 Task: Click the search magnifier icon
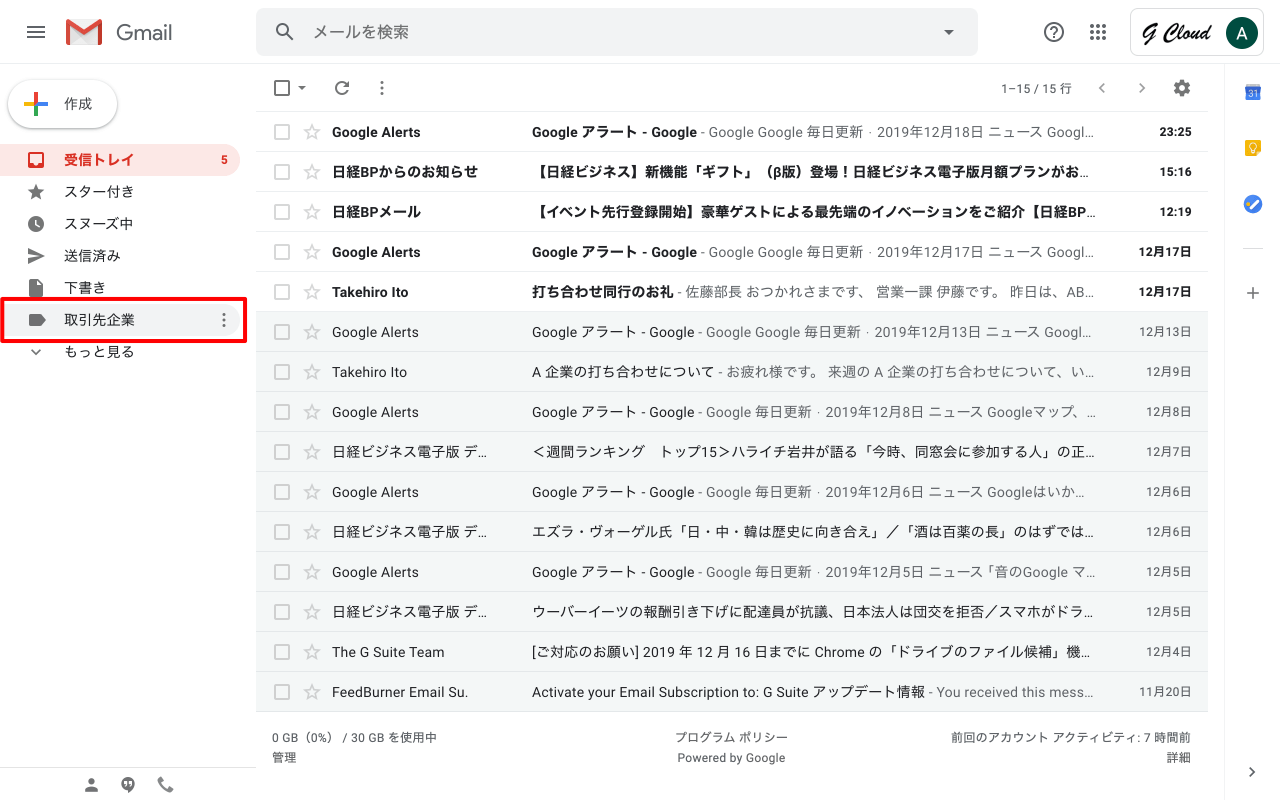pos(285,32)
